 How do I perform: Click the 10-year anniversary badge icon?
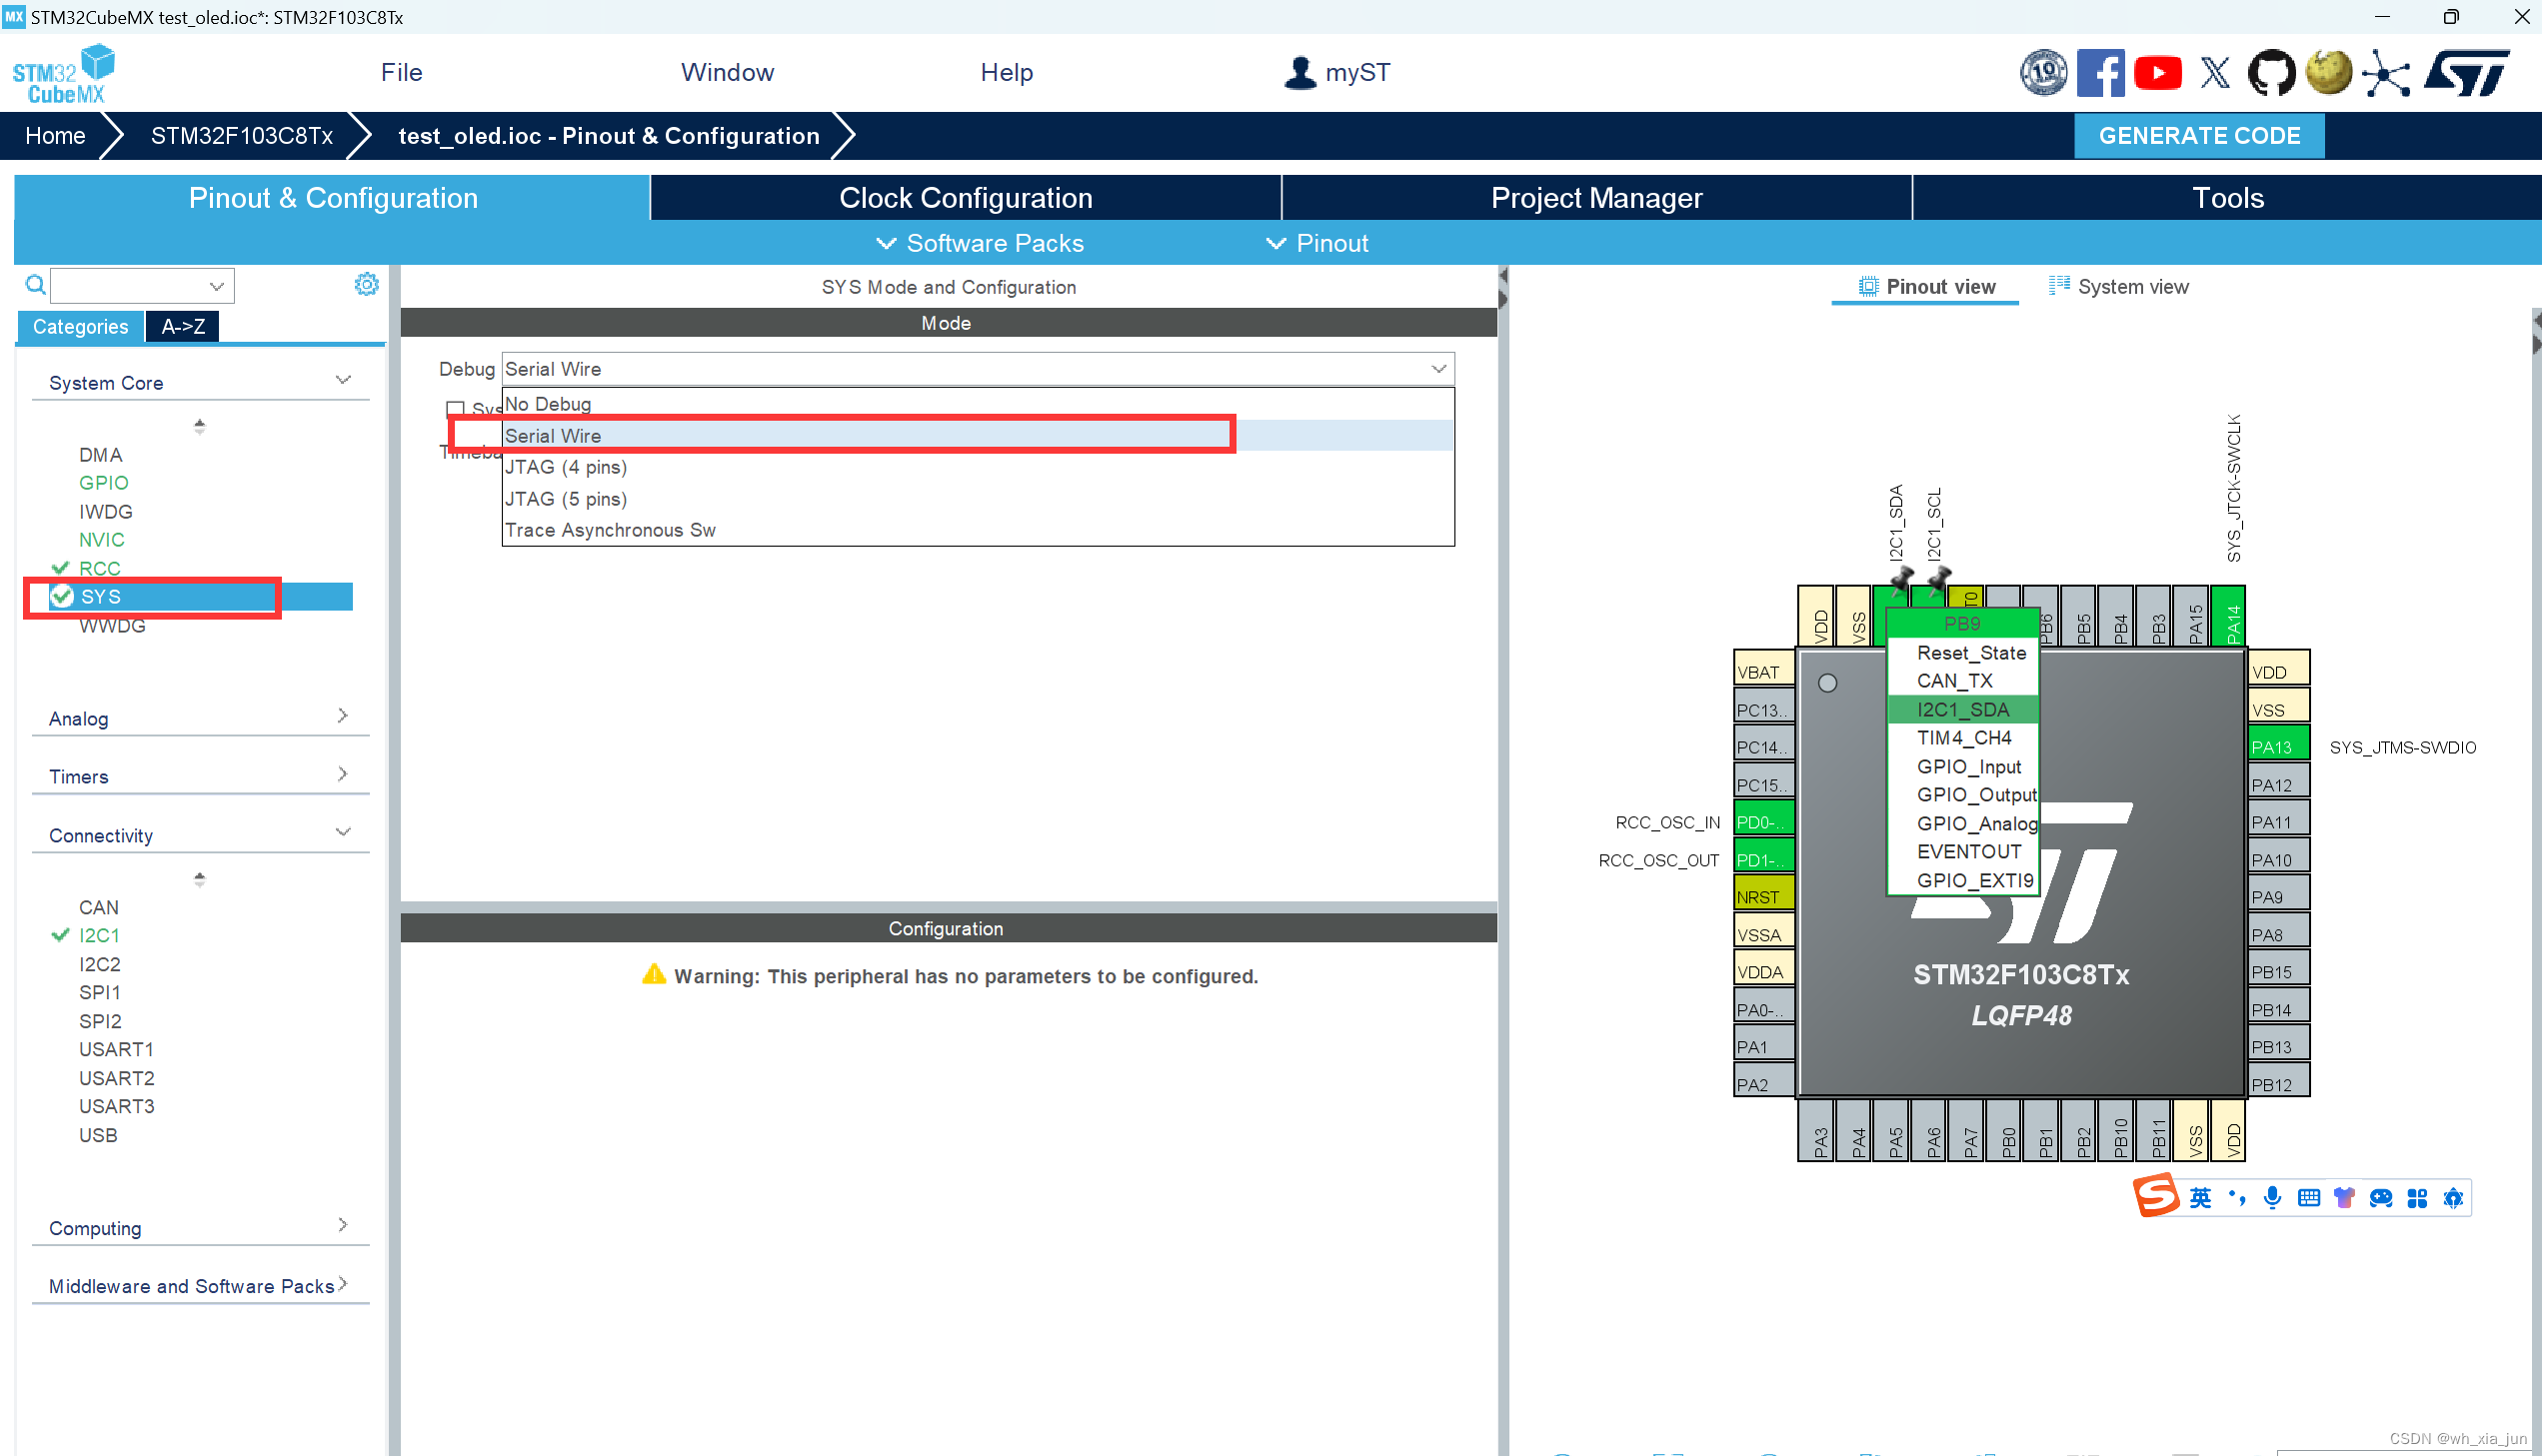point(2043,73)
